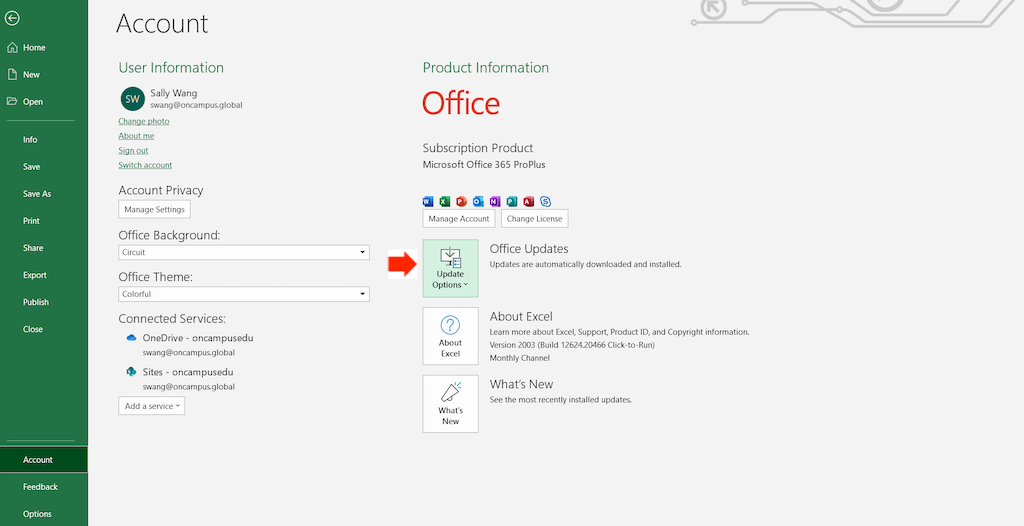Click the Sally Wang user name
The width and height of the screenshot is (1024, 526).
(174, 93)
